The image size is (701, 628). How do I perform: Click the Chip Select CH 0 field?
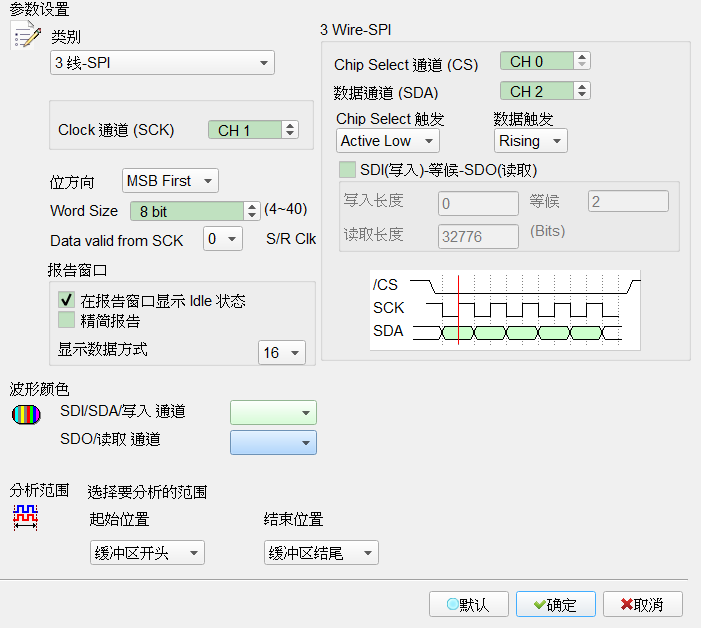coord(537,61)
